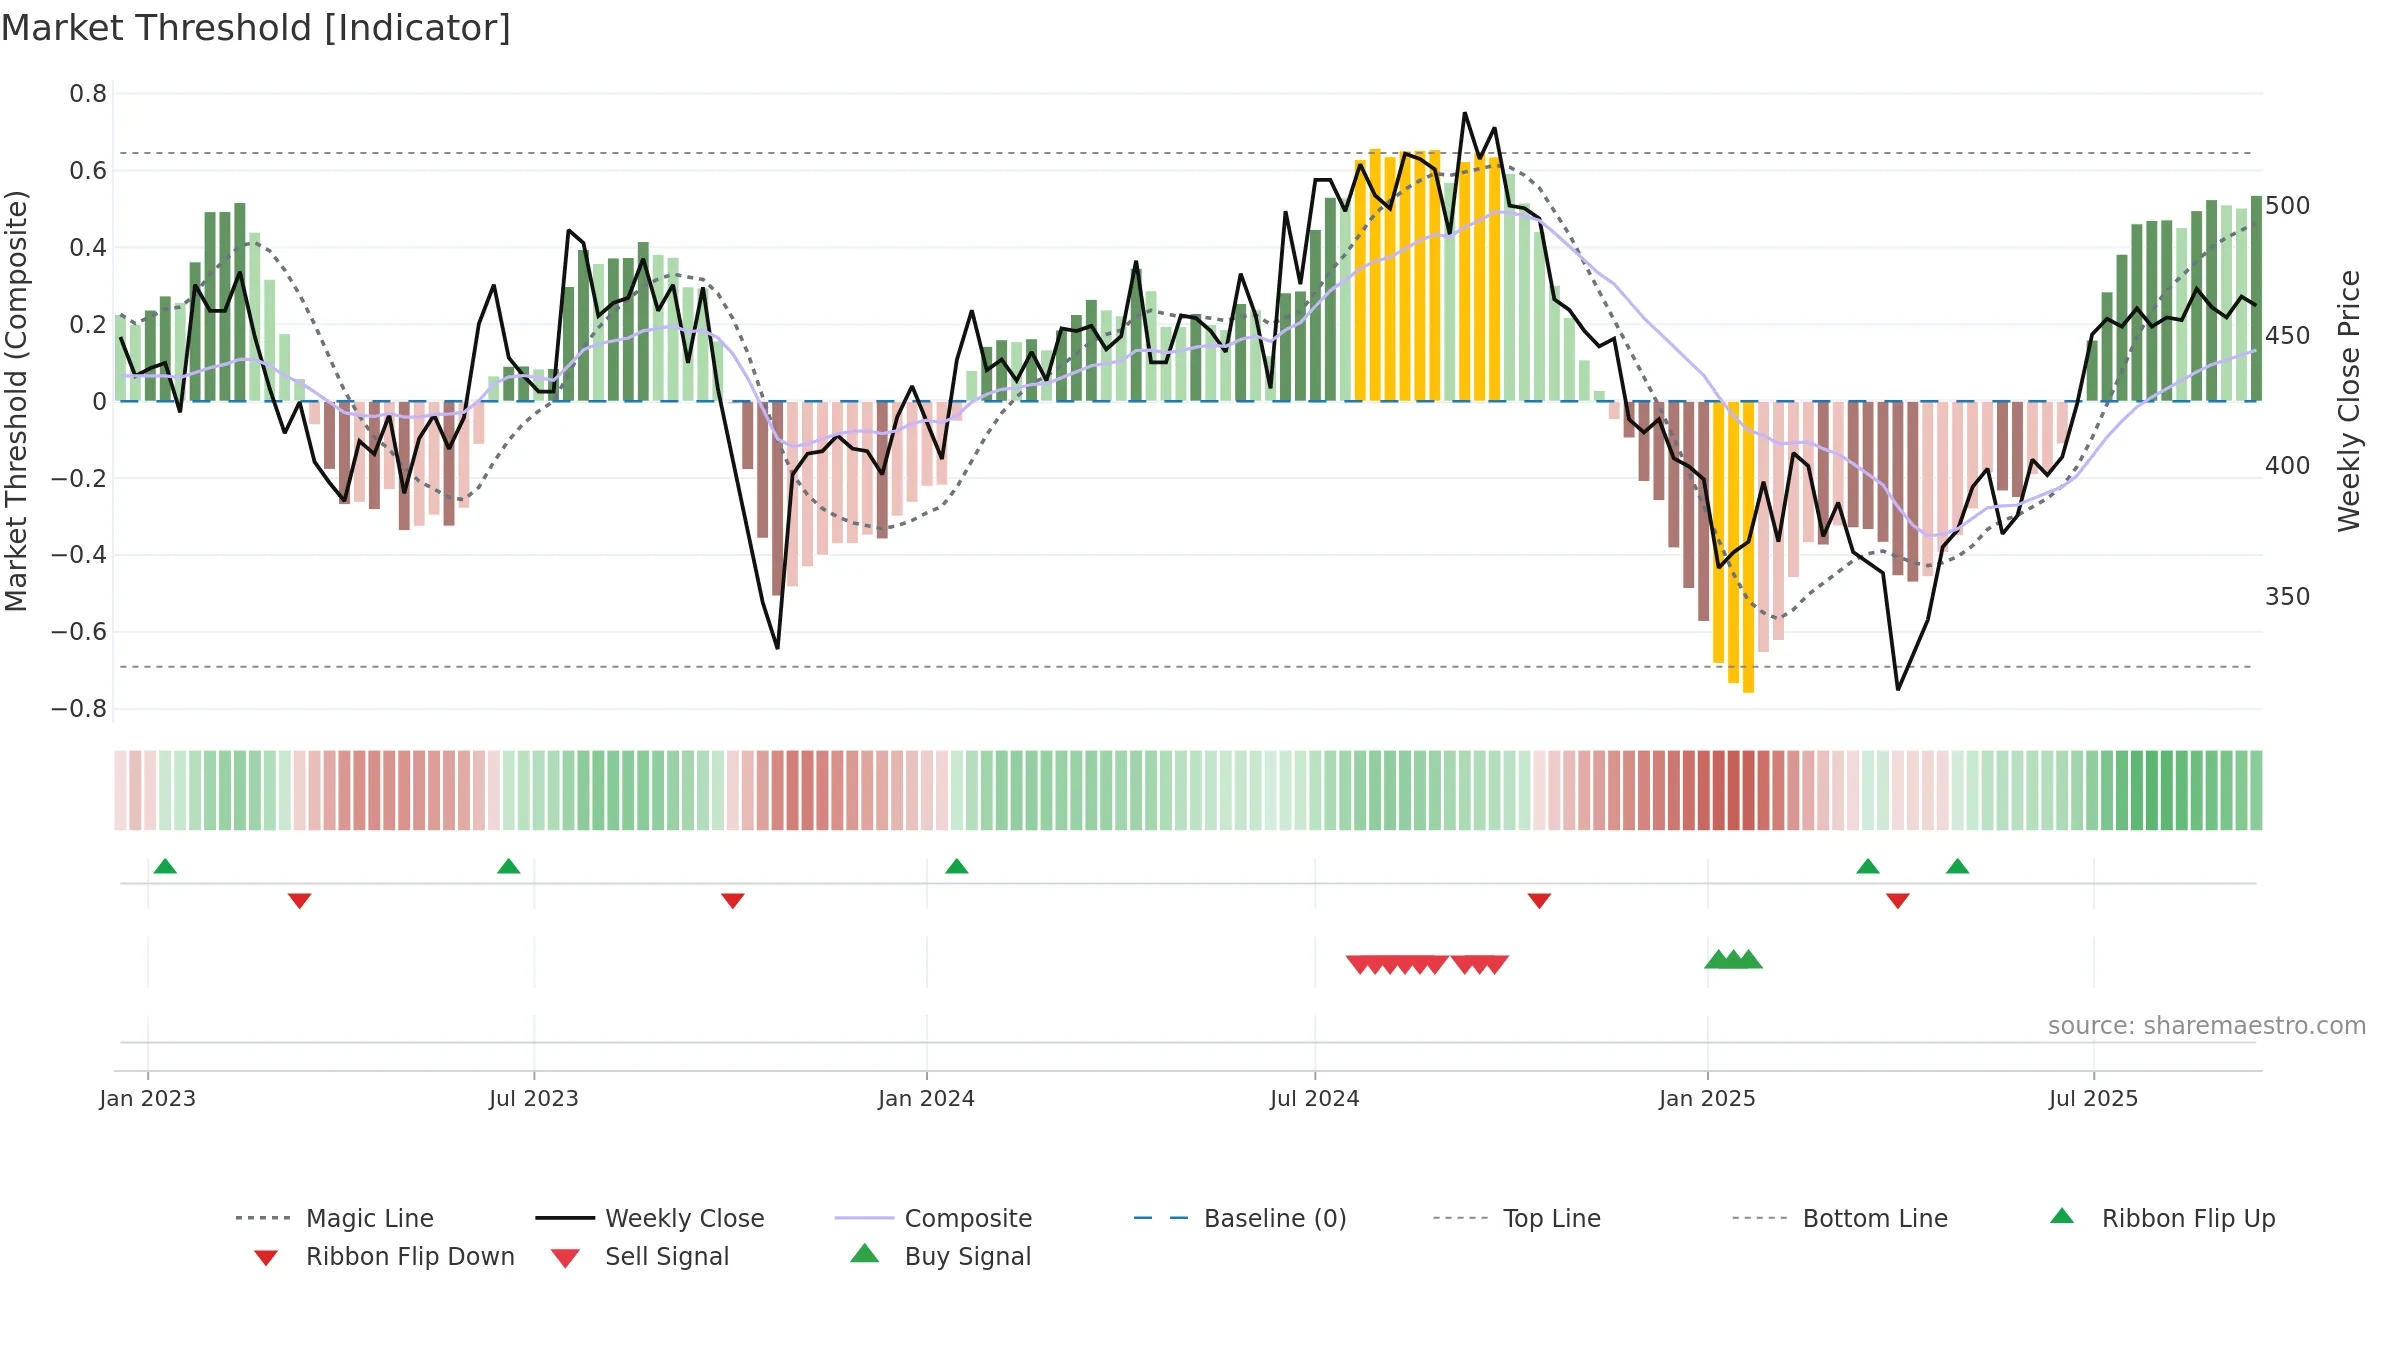2400x1350 pixels.
Task: Click the last ribbon flip up marker before Jul 2025
Action: (x=1958, y=866)
